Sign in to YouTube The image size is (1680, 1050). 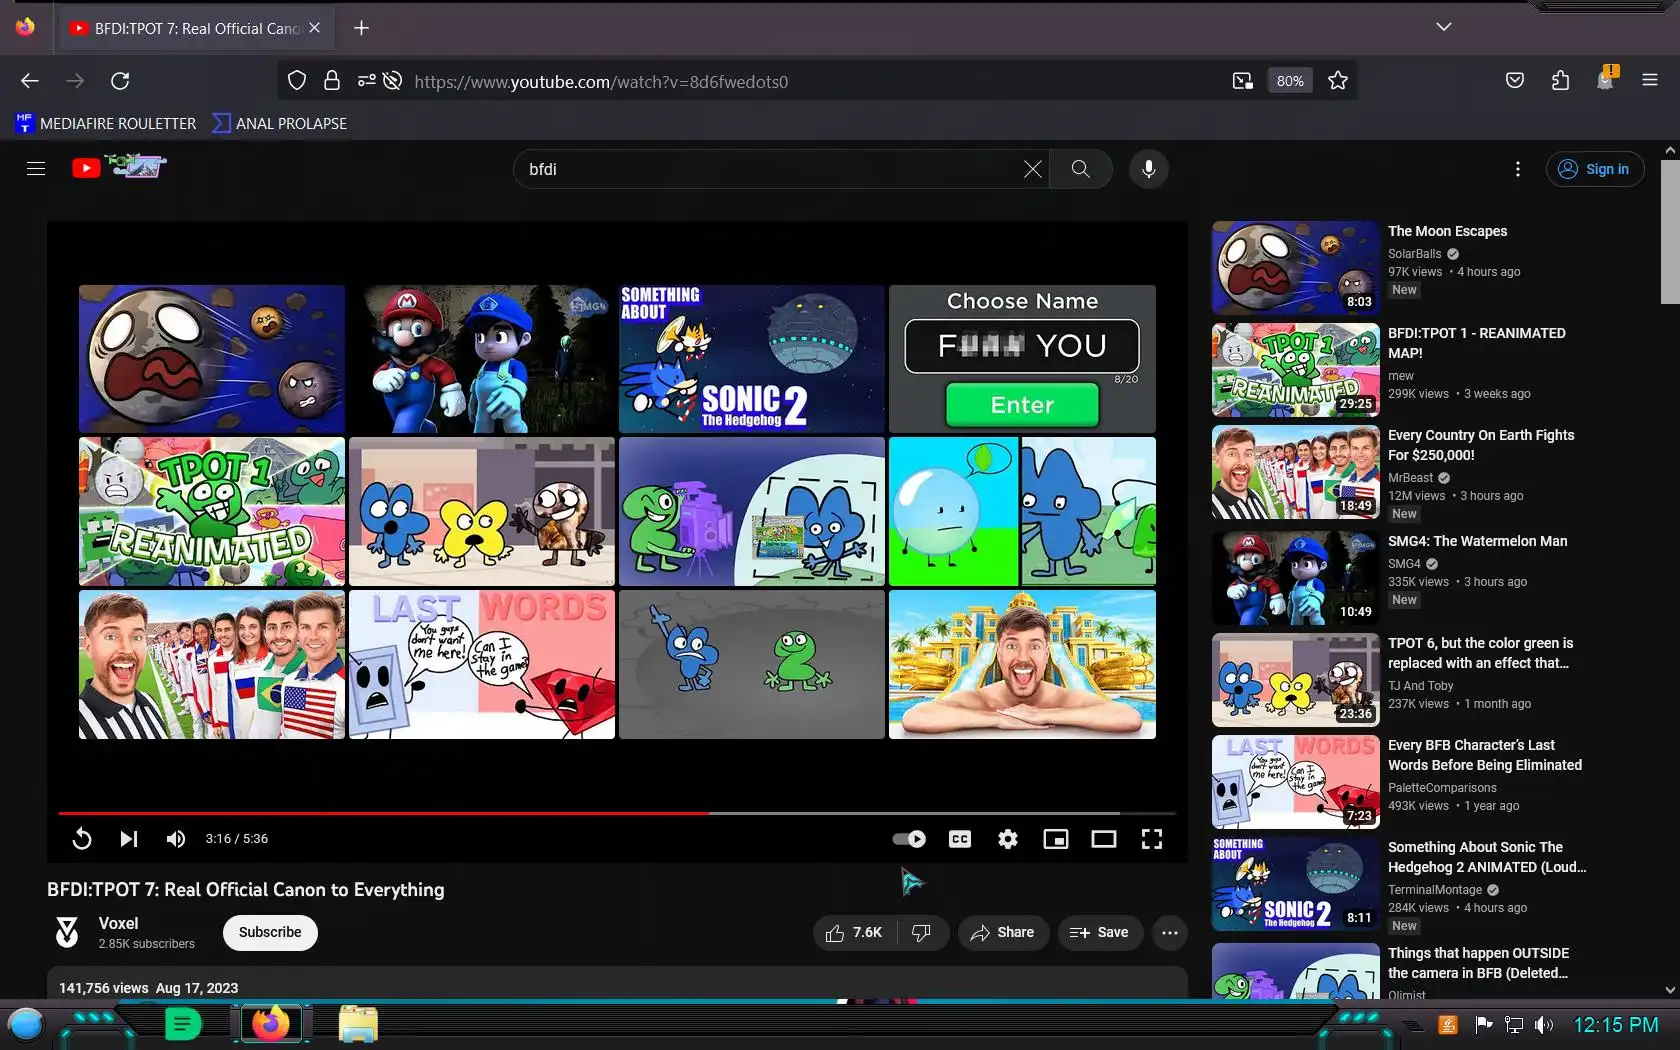click(x=1595, y=169)
